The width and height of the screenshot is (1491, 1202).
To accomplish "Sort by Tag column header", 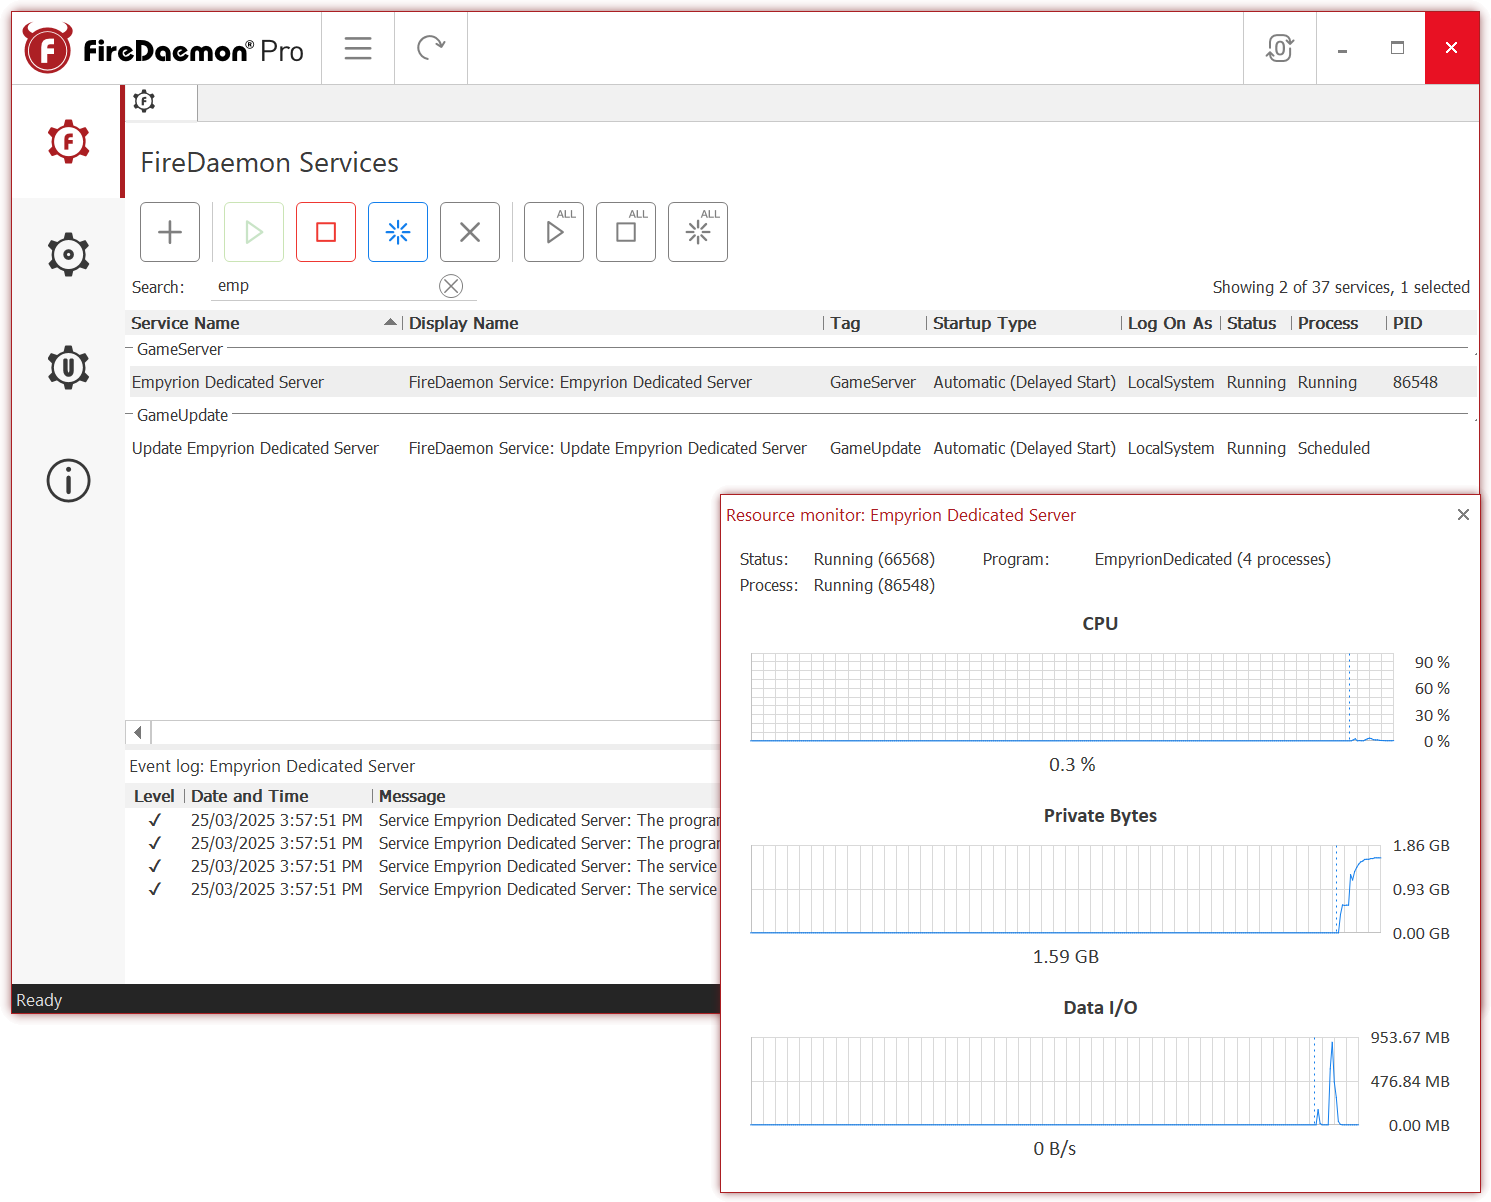I will [875, 323].
